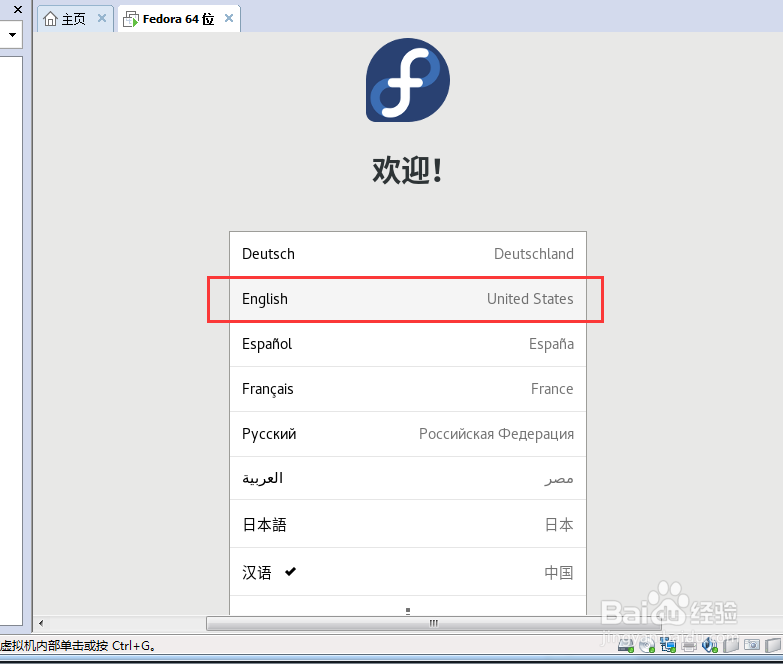Screen dimensions: 783x664
Task: Select Deutsch language
Action: point(407,254)
